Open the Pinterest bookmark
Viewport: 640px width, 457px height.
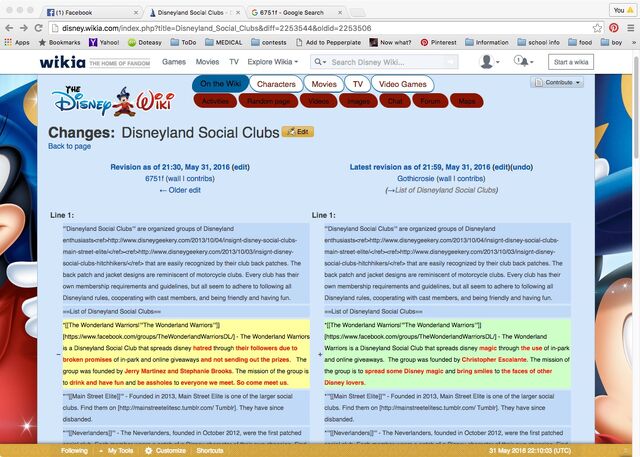coord(438,42)
